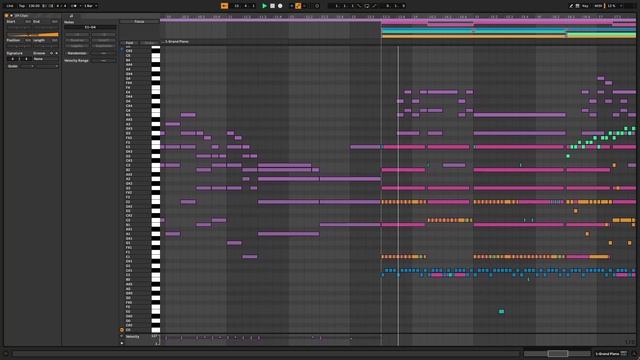Select the lone teal note near bottom

pos(501,311)
